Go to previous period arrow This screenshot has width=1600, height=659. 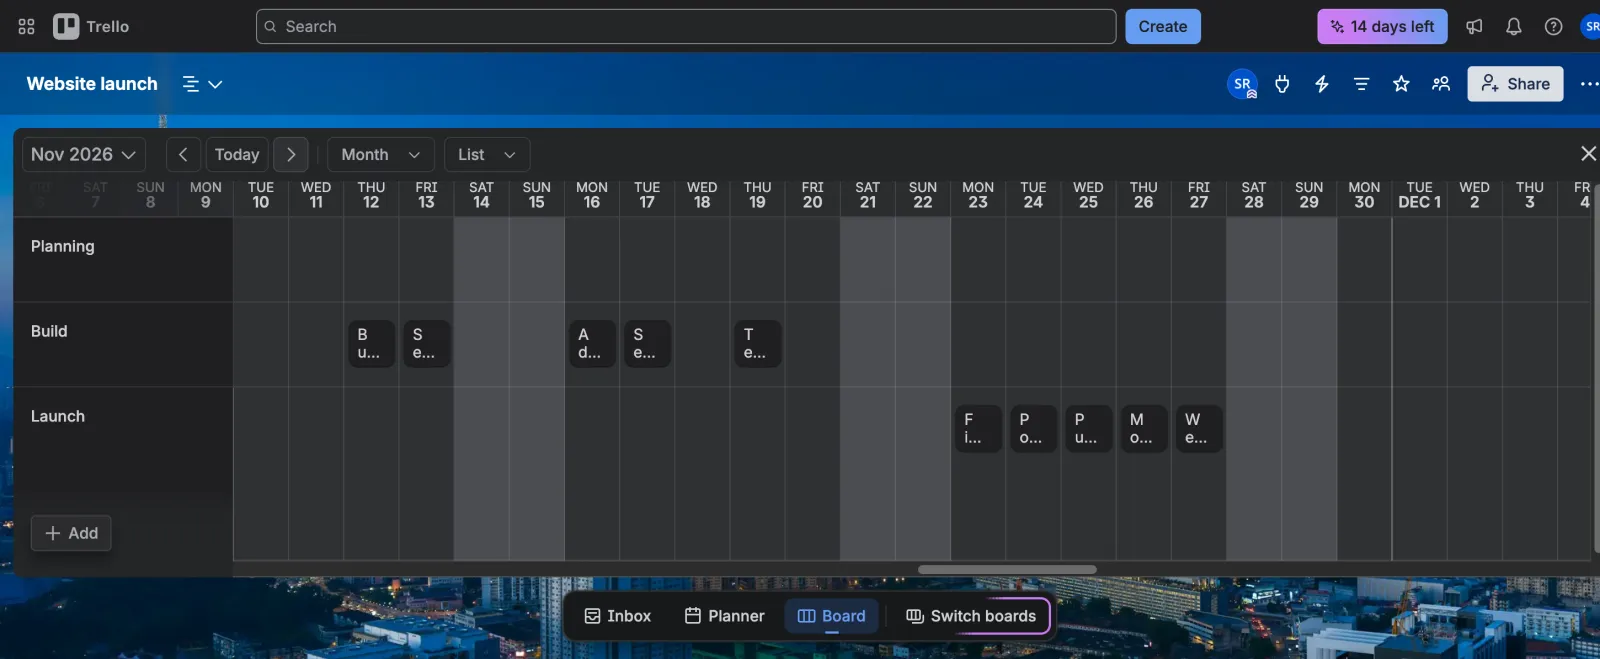point(183,154)
